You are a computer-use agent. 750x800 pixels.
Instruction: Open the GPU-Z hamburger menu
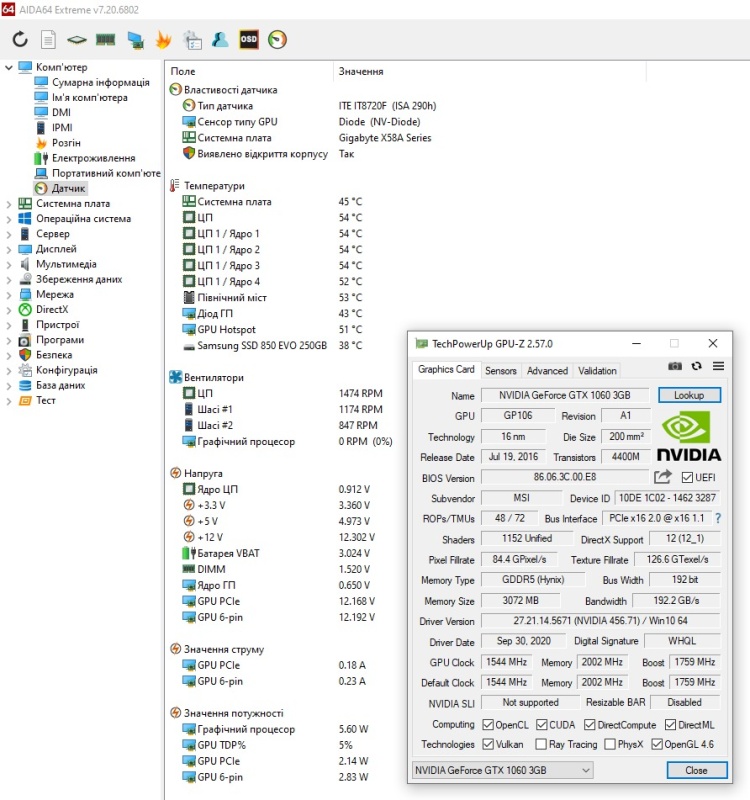(x=718, y=366)
